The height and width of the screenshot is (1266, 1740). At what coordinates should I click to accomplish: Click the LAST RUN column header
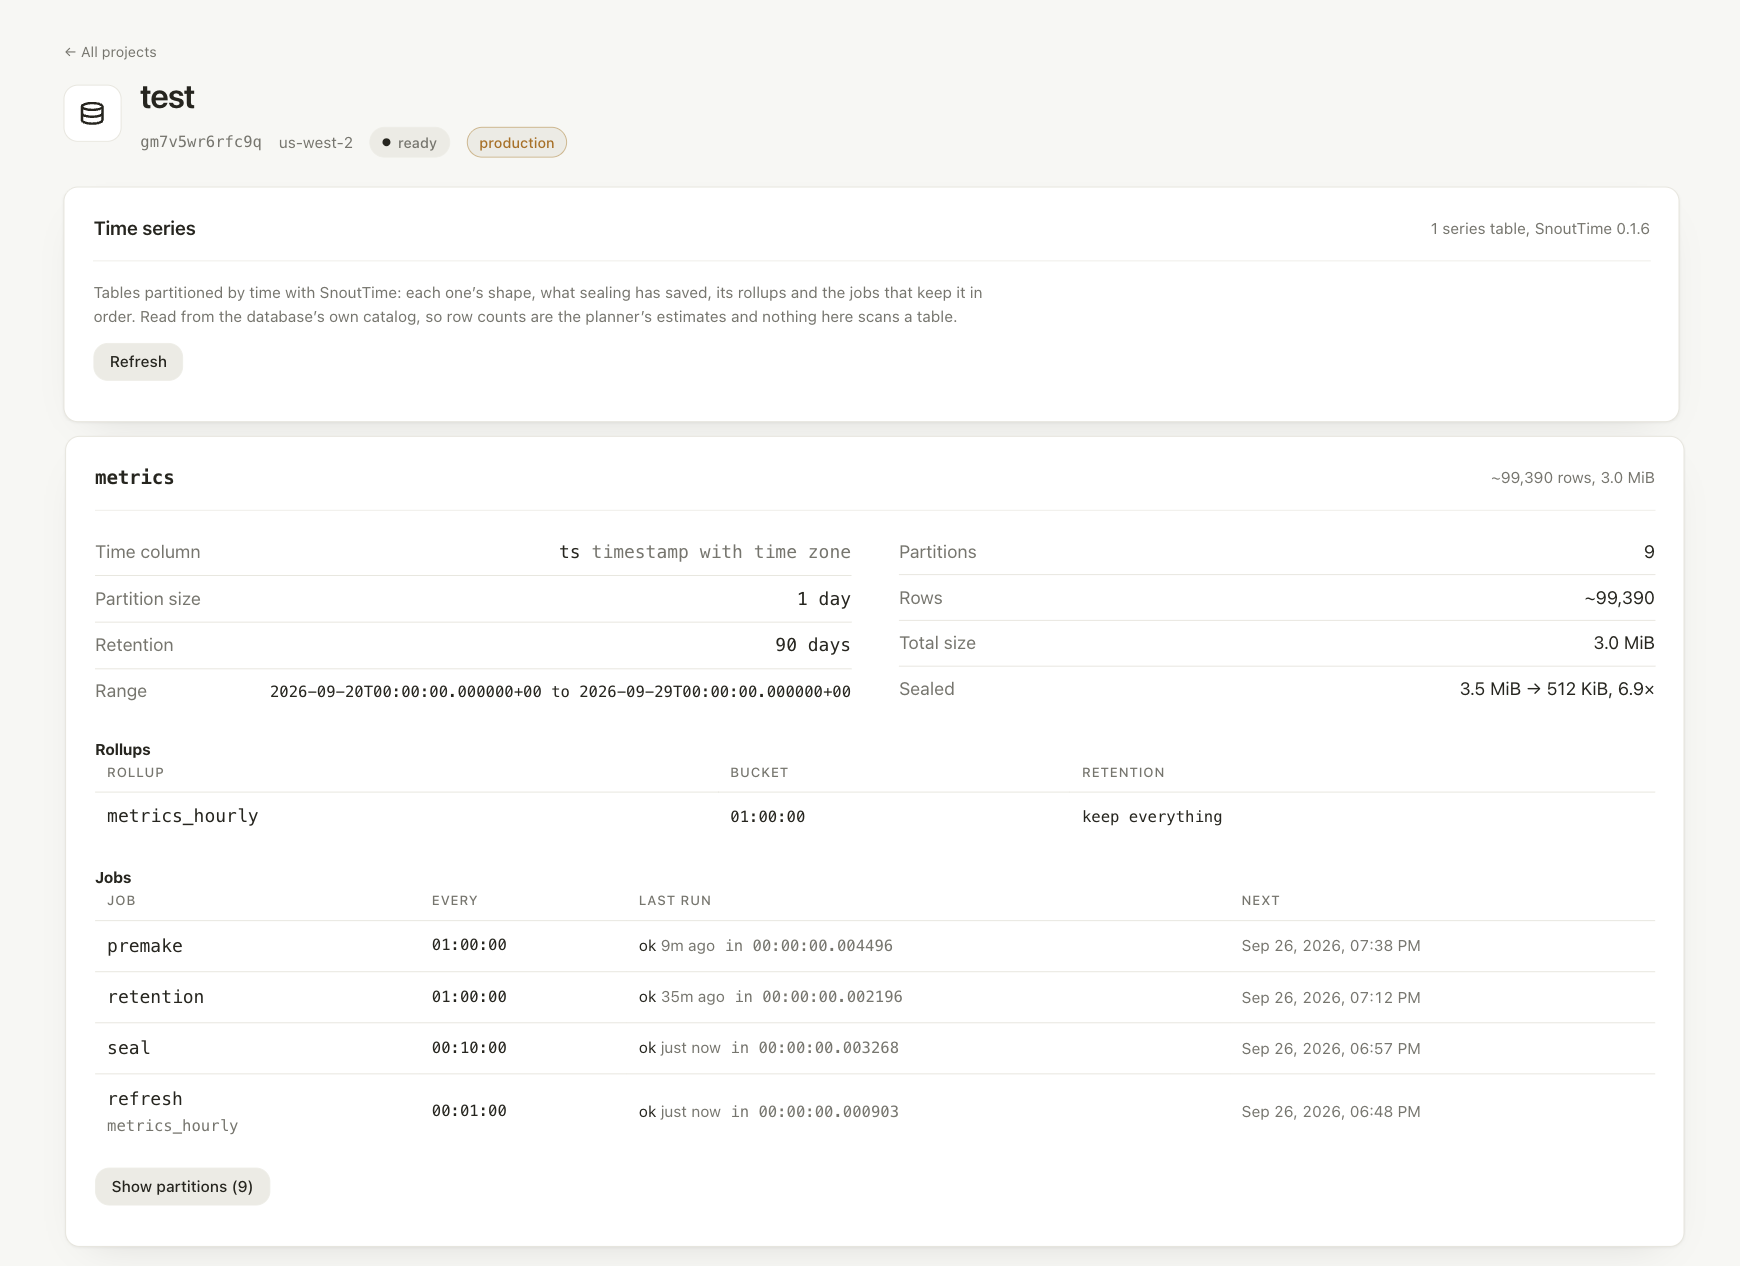click(675, 901)
